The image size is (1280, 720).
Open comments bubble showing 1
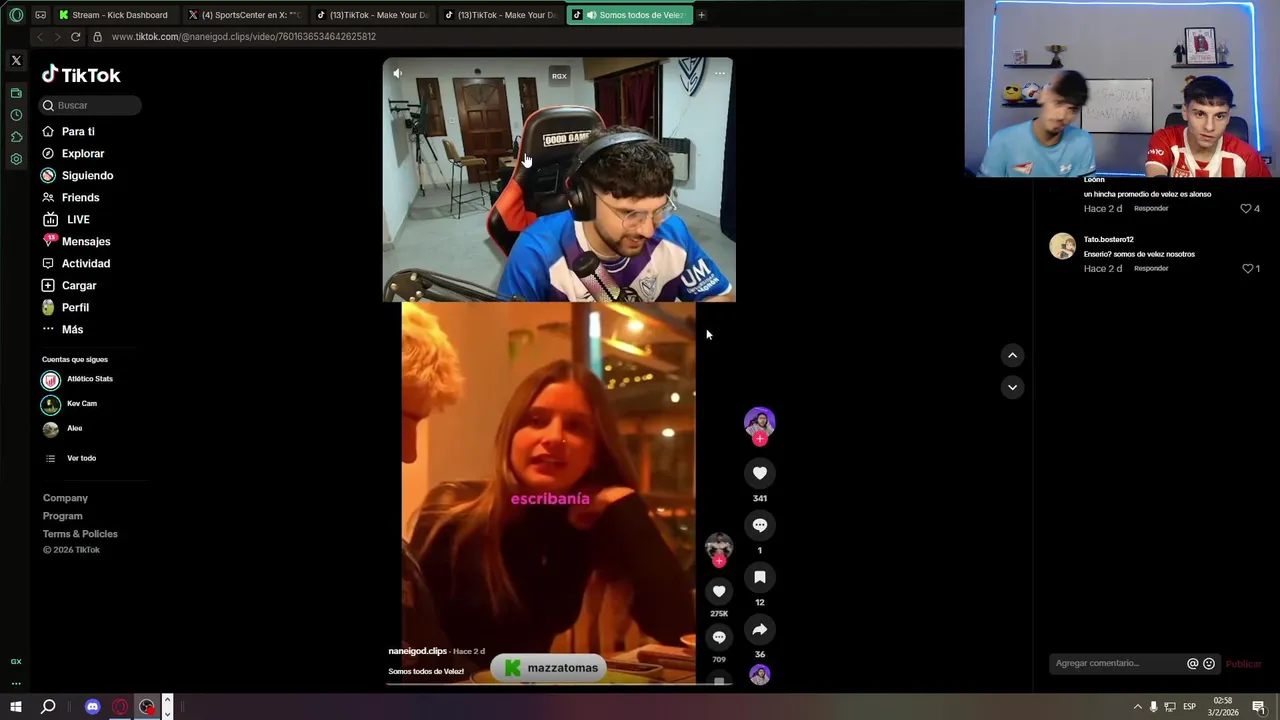pyautogui.click(x=760, y=525)
